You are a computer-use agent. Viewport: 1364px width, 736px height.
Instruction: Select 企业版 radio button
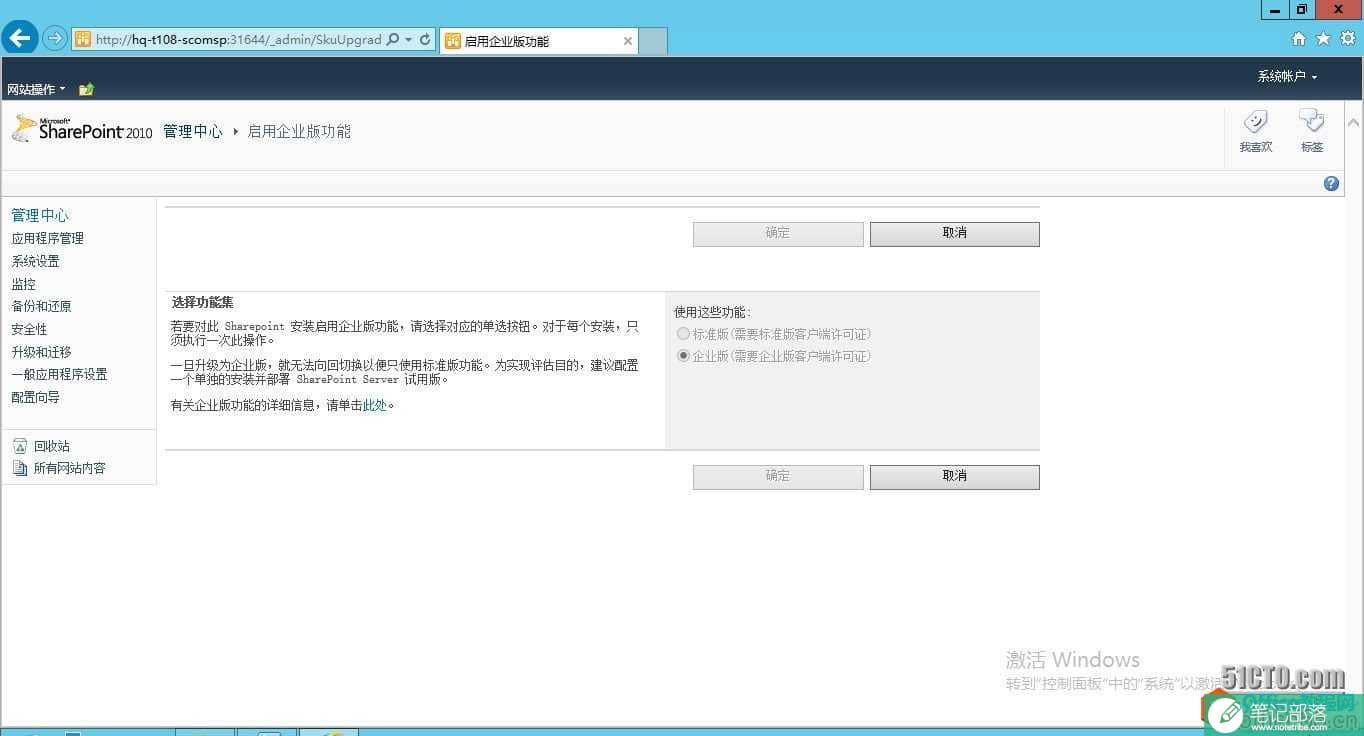683,356
